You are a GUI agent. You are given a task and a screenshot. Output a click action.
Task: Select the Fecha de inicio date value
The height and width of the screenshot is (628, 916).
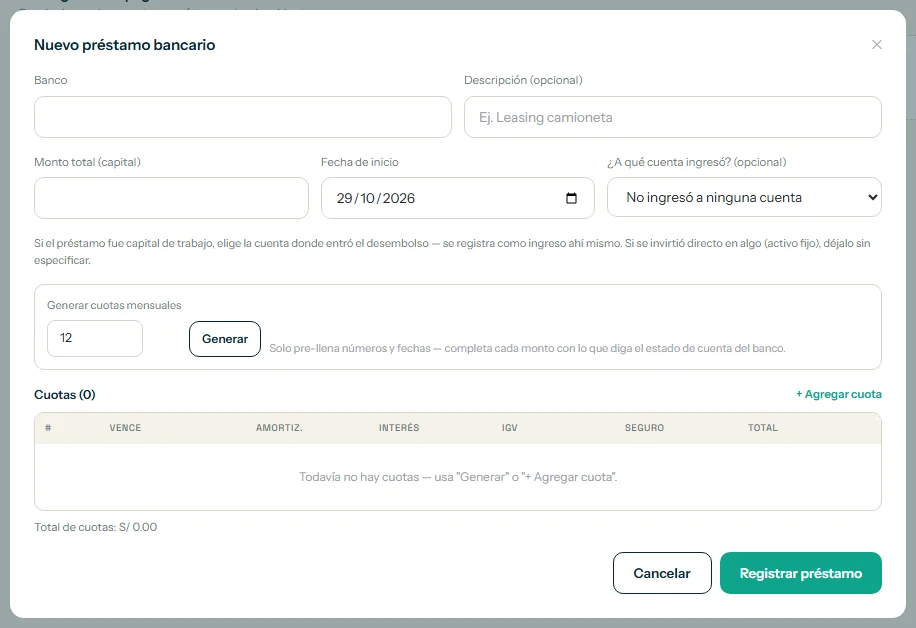tap(376, 198)
